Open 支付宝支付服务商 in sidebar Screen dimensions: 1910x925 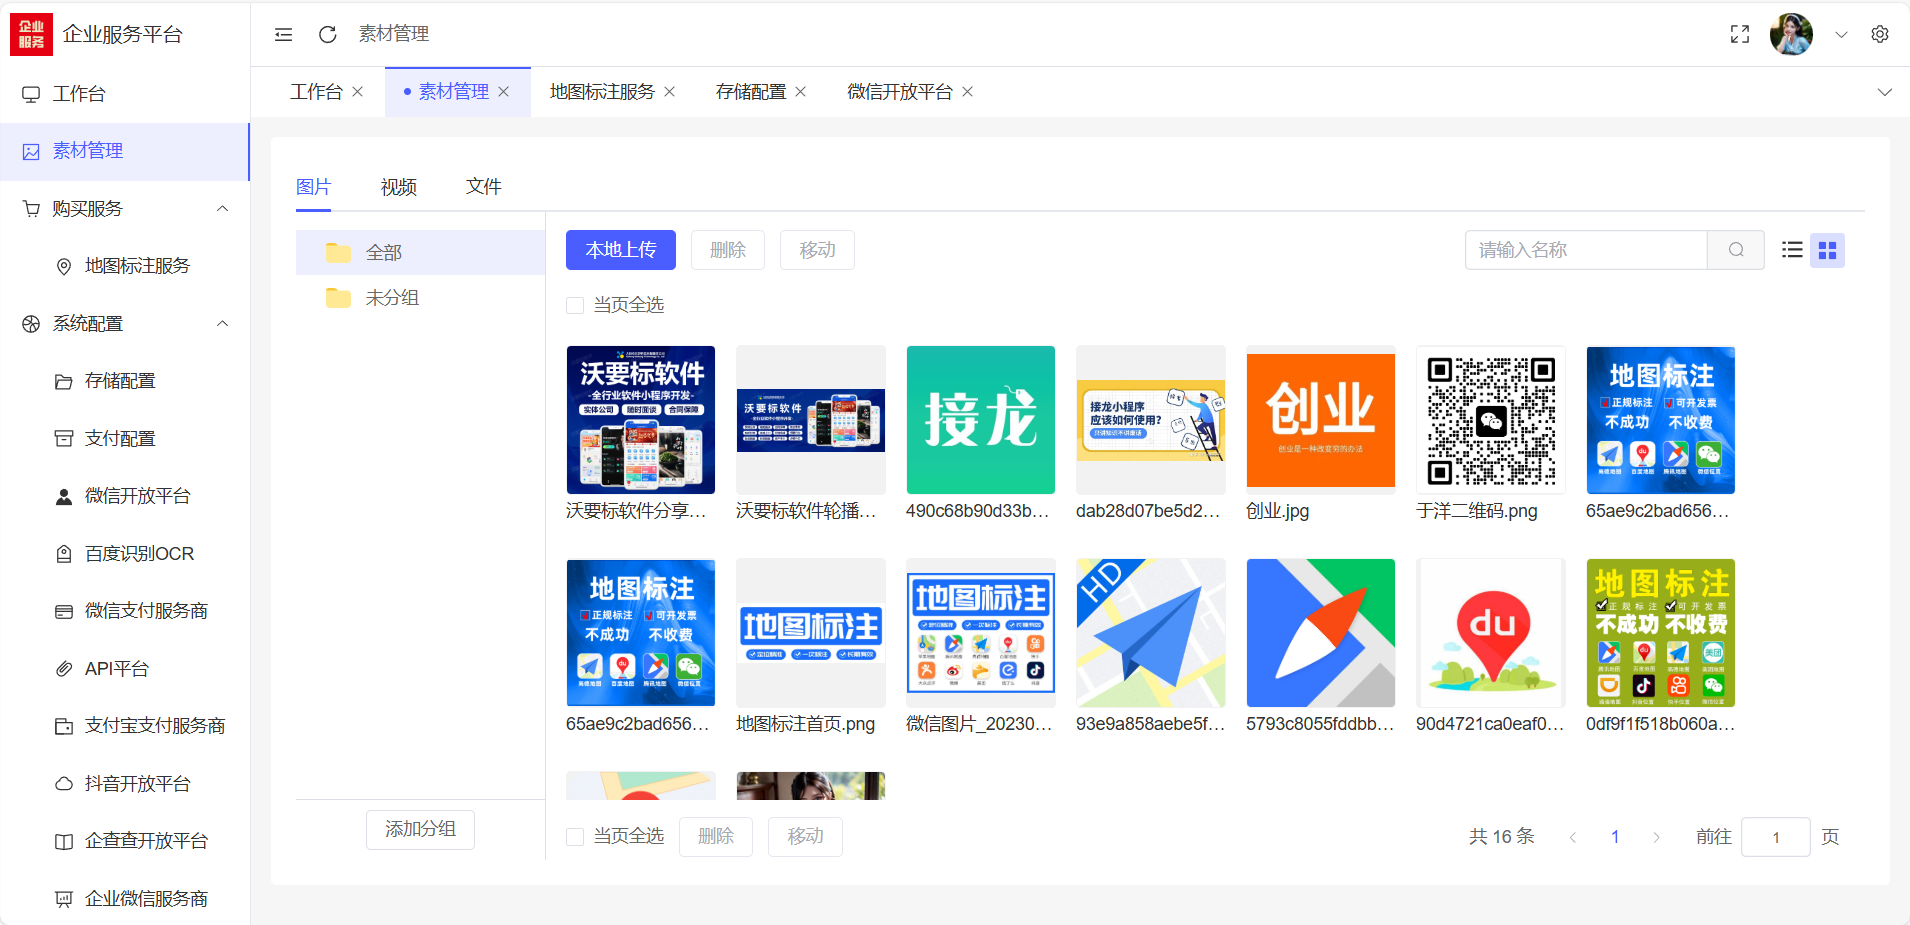125,726
